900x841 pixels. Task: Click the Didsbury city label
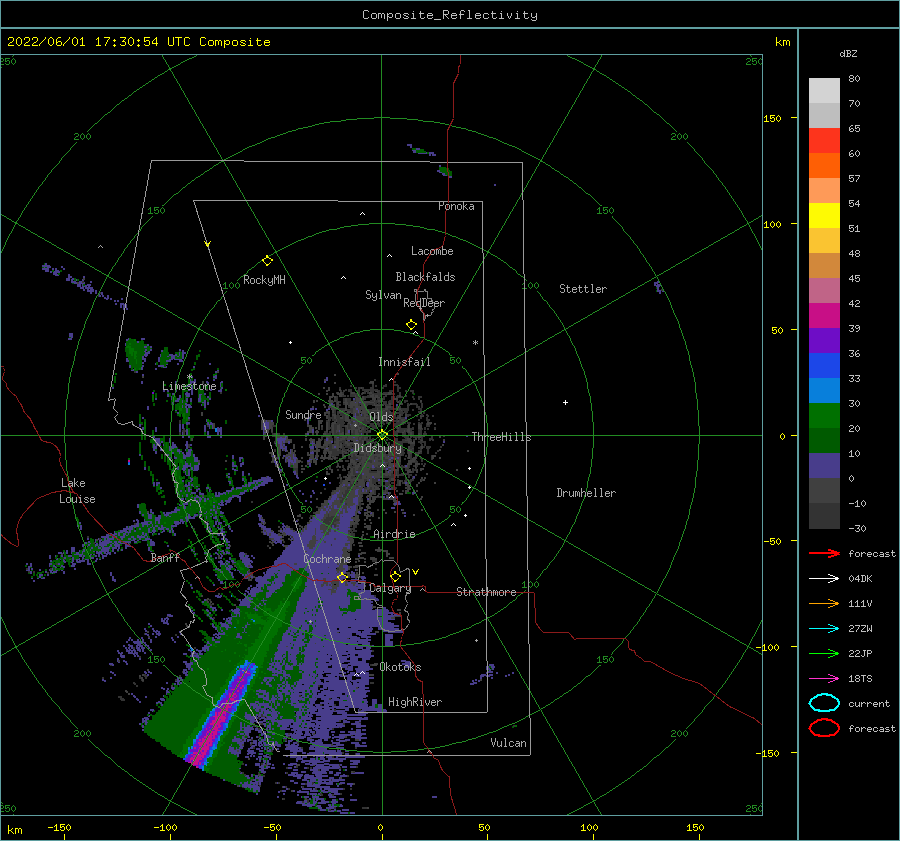(x=378, y=448)
